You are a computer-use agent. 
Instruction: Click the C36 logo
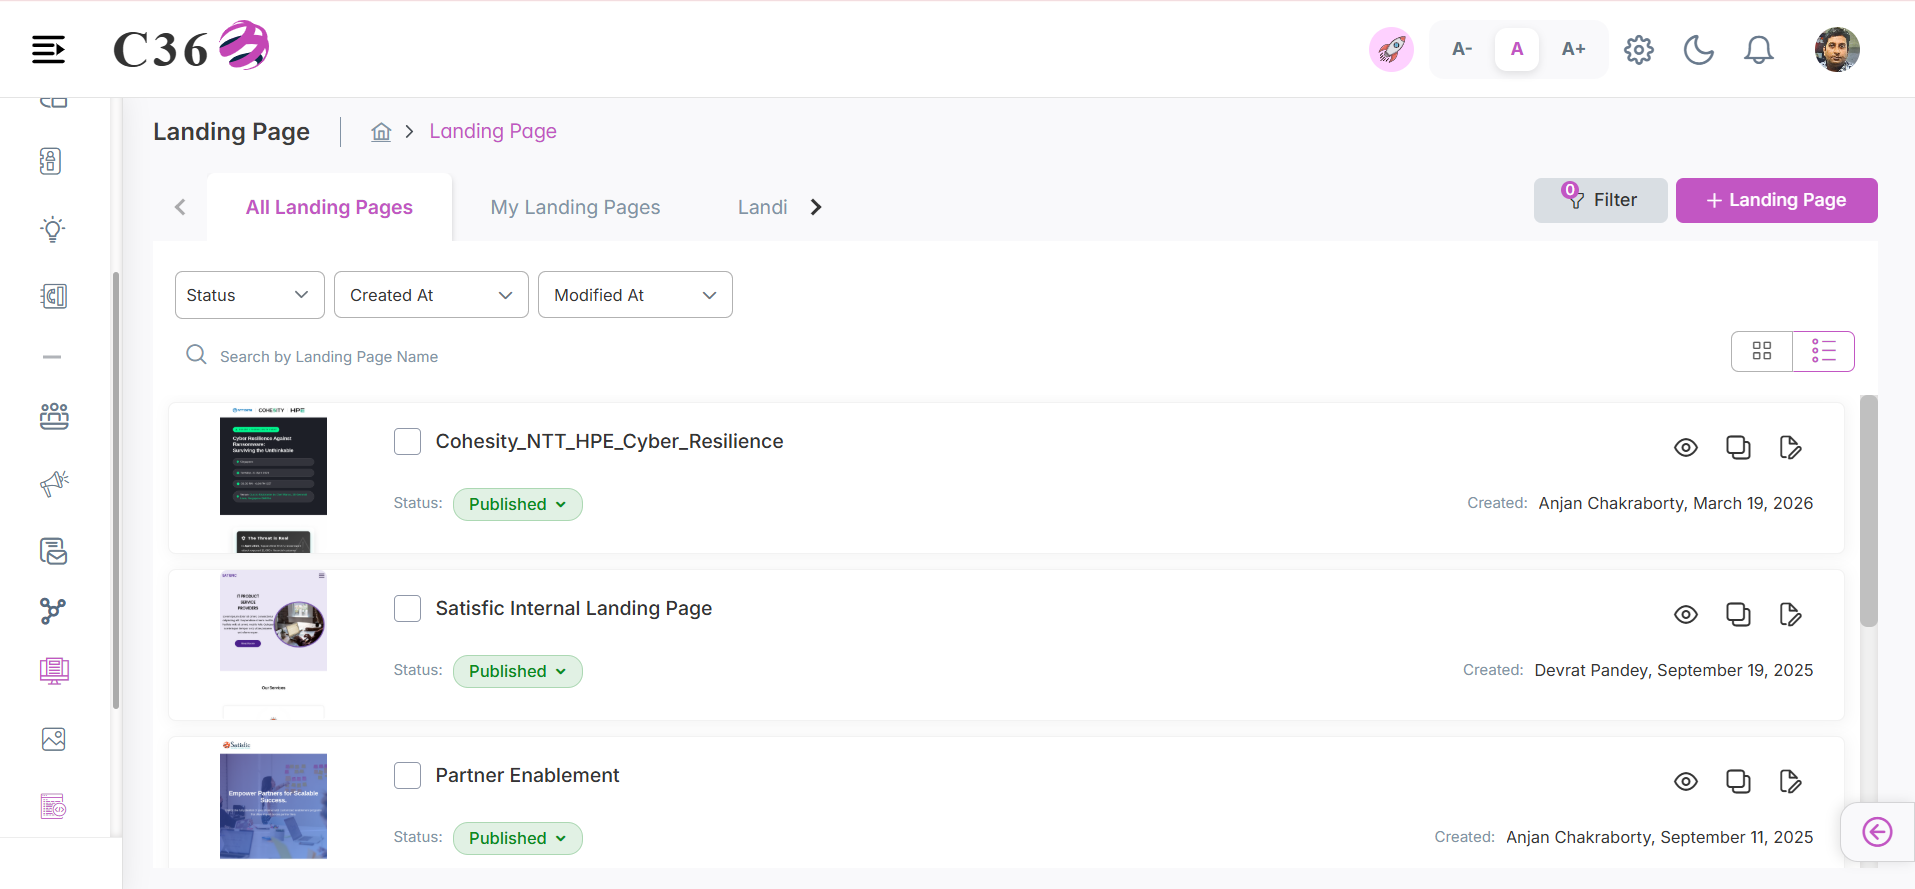coord(191,47)
